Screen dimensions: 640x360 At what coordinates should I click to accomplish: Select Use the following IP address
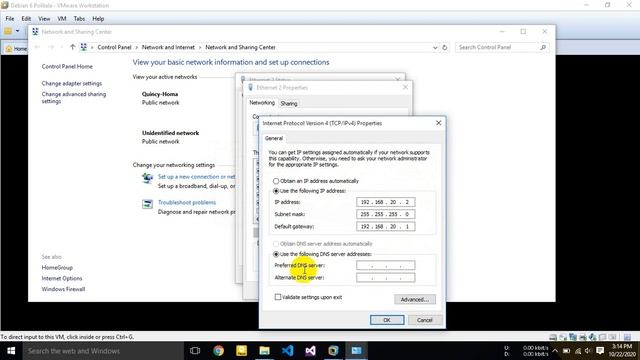pyautogui.click(x=276, y=191)
